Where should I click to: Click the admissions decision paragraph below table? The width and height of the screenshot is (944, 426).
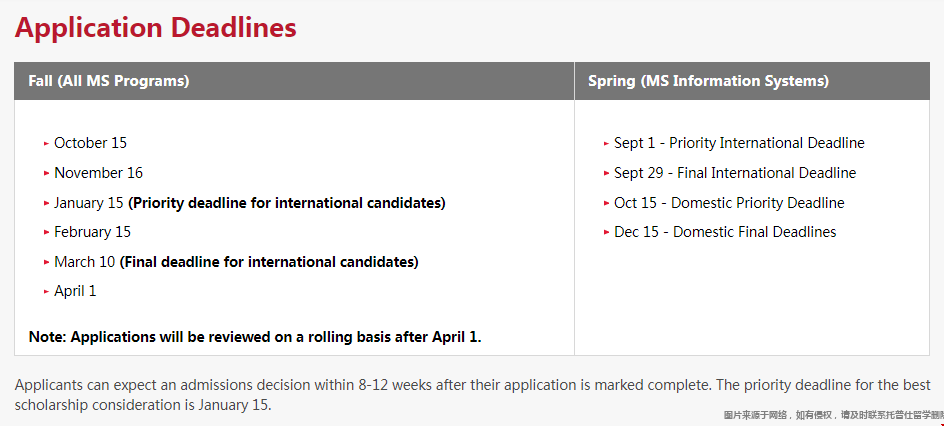(473, 395)
